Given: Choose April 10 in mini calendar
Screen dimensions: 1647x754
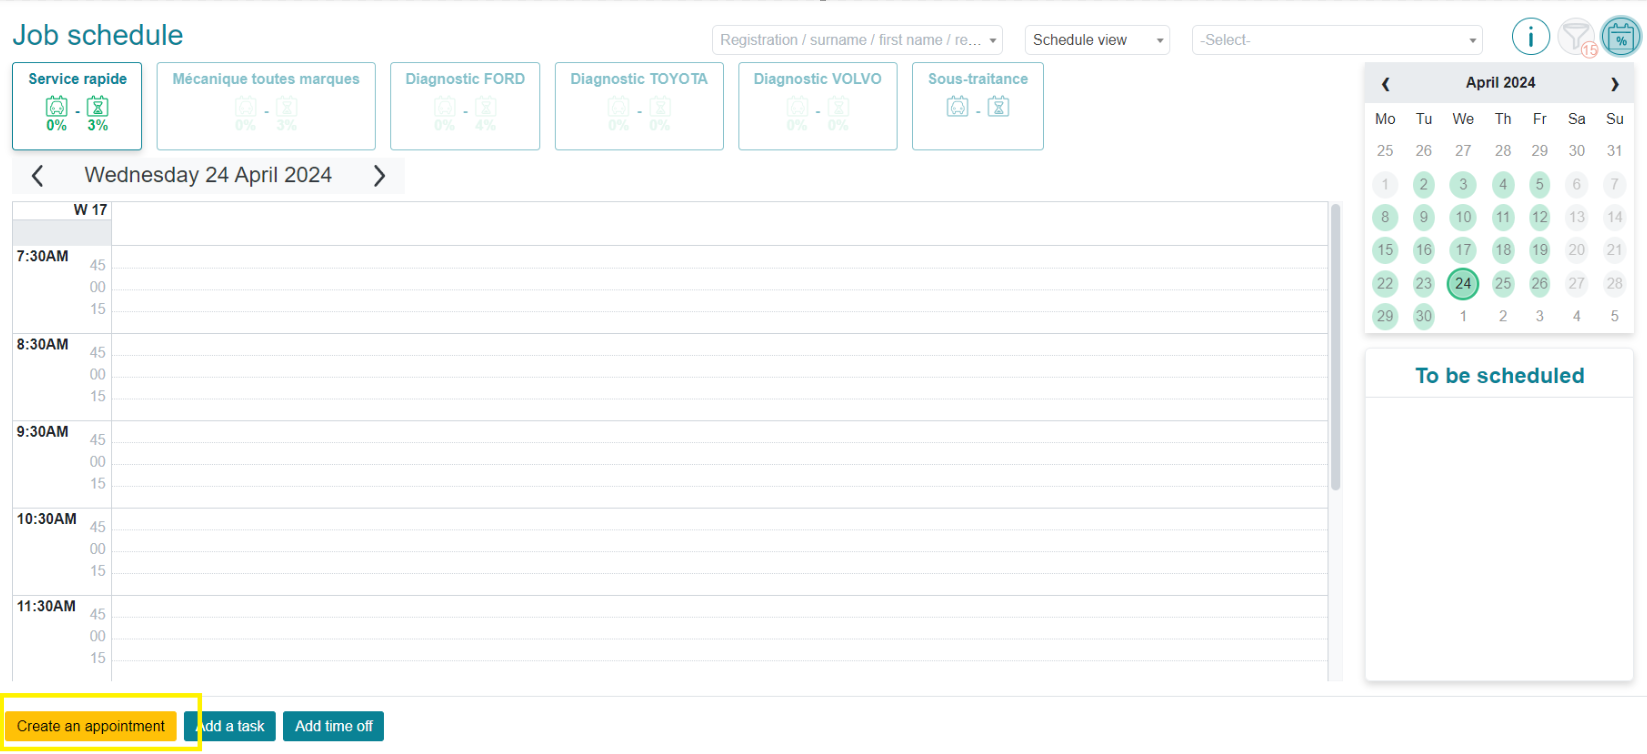Looking at the screenshot, I should click(1463, 217).
